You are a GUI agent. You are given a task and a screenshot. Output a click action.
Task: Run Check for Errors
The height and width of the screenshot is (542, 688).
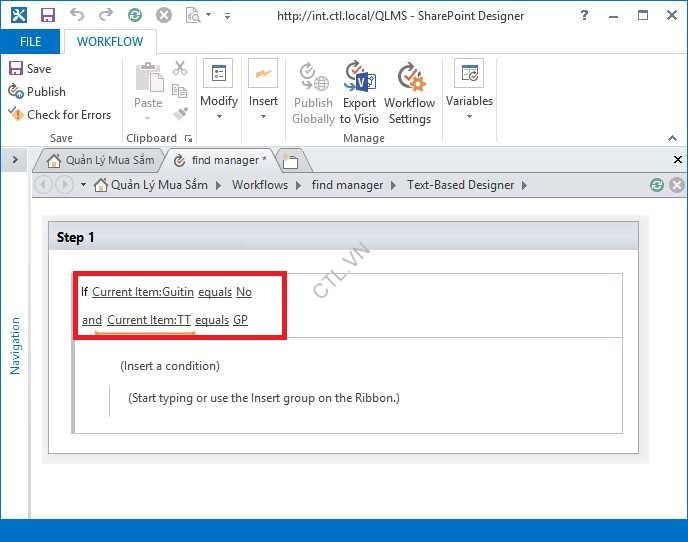click(x=59, y=115)
